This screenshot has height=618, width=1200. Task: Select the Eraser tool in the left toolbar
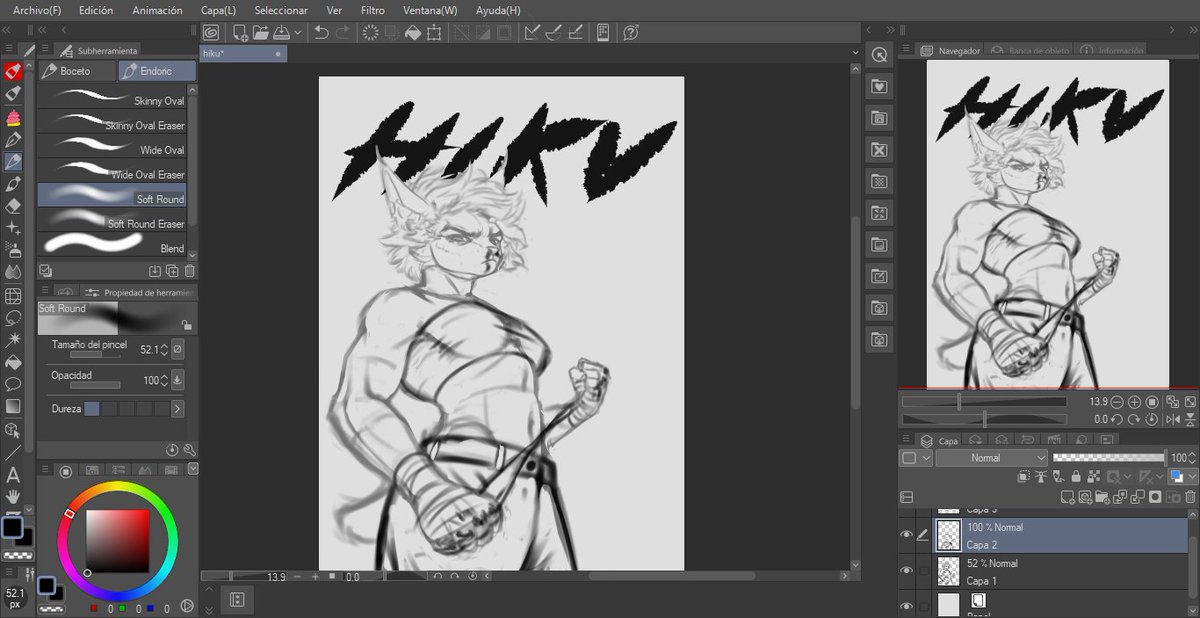pyautogui.click(x=13, y=206)
